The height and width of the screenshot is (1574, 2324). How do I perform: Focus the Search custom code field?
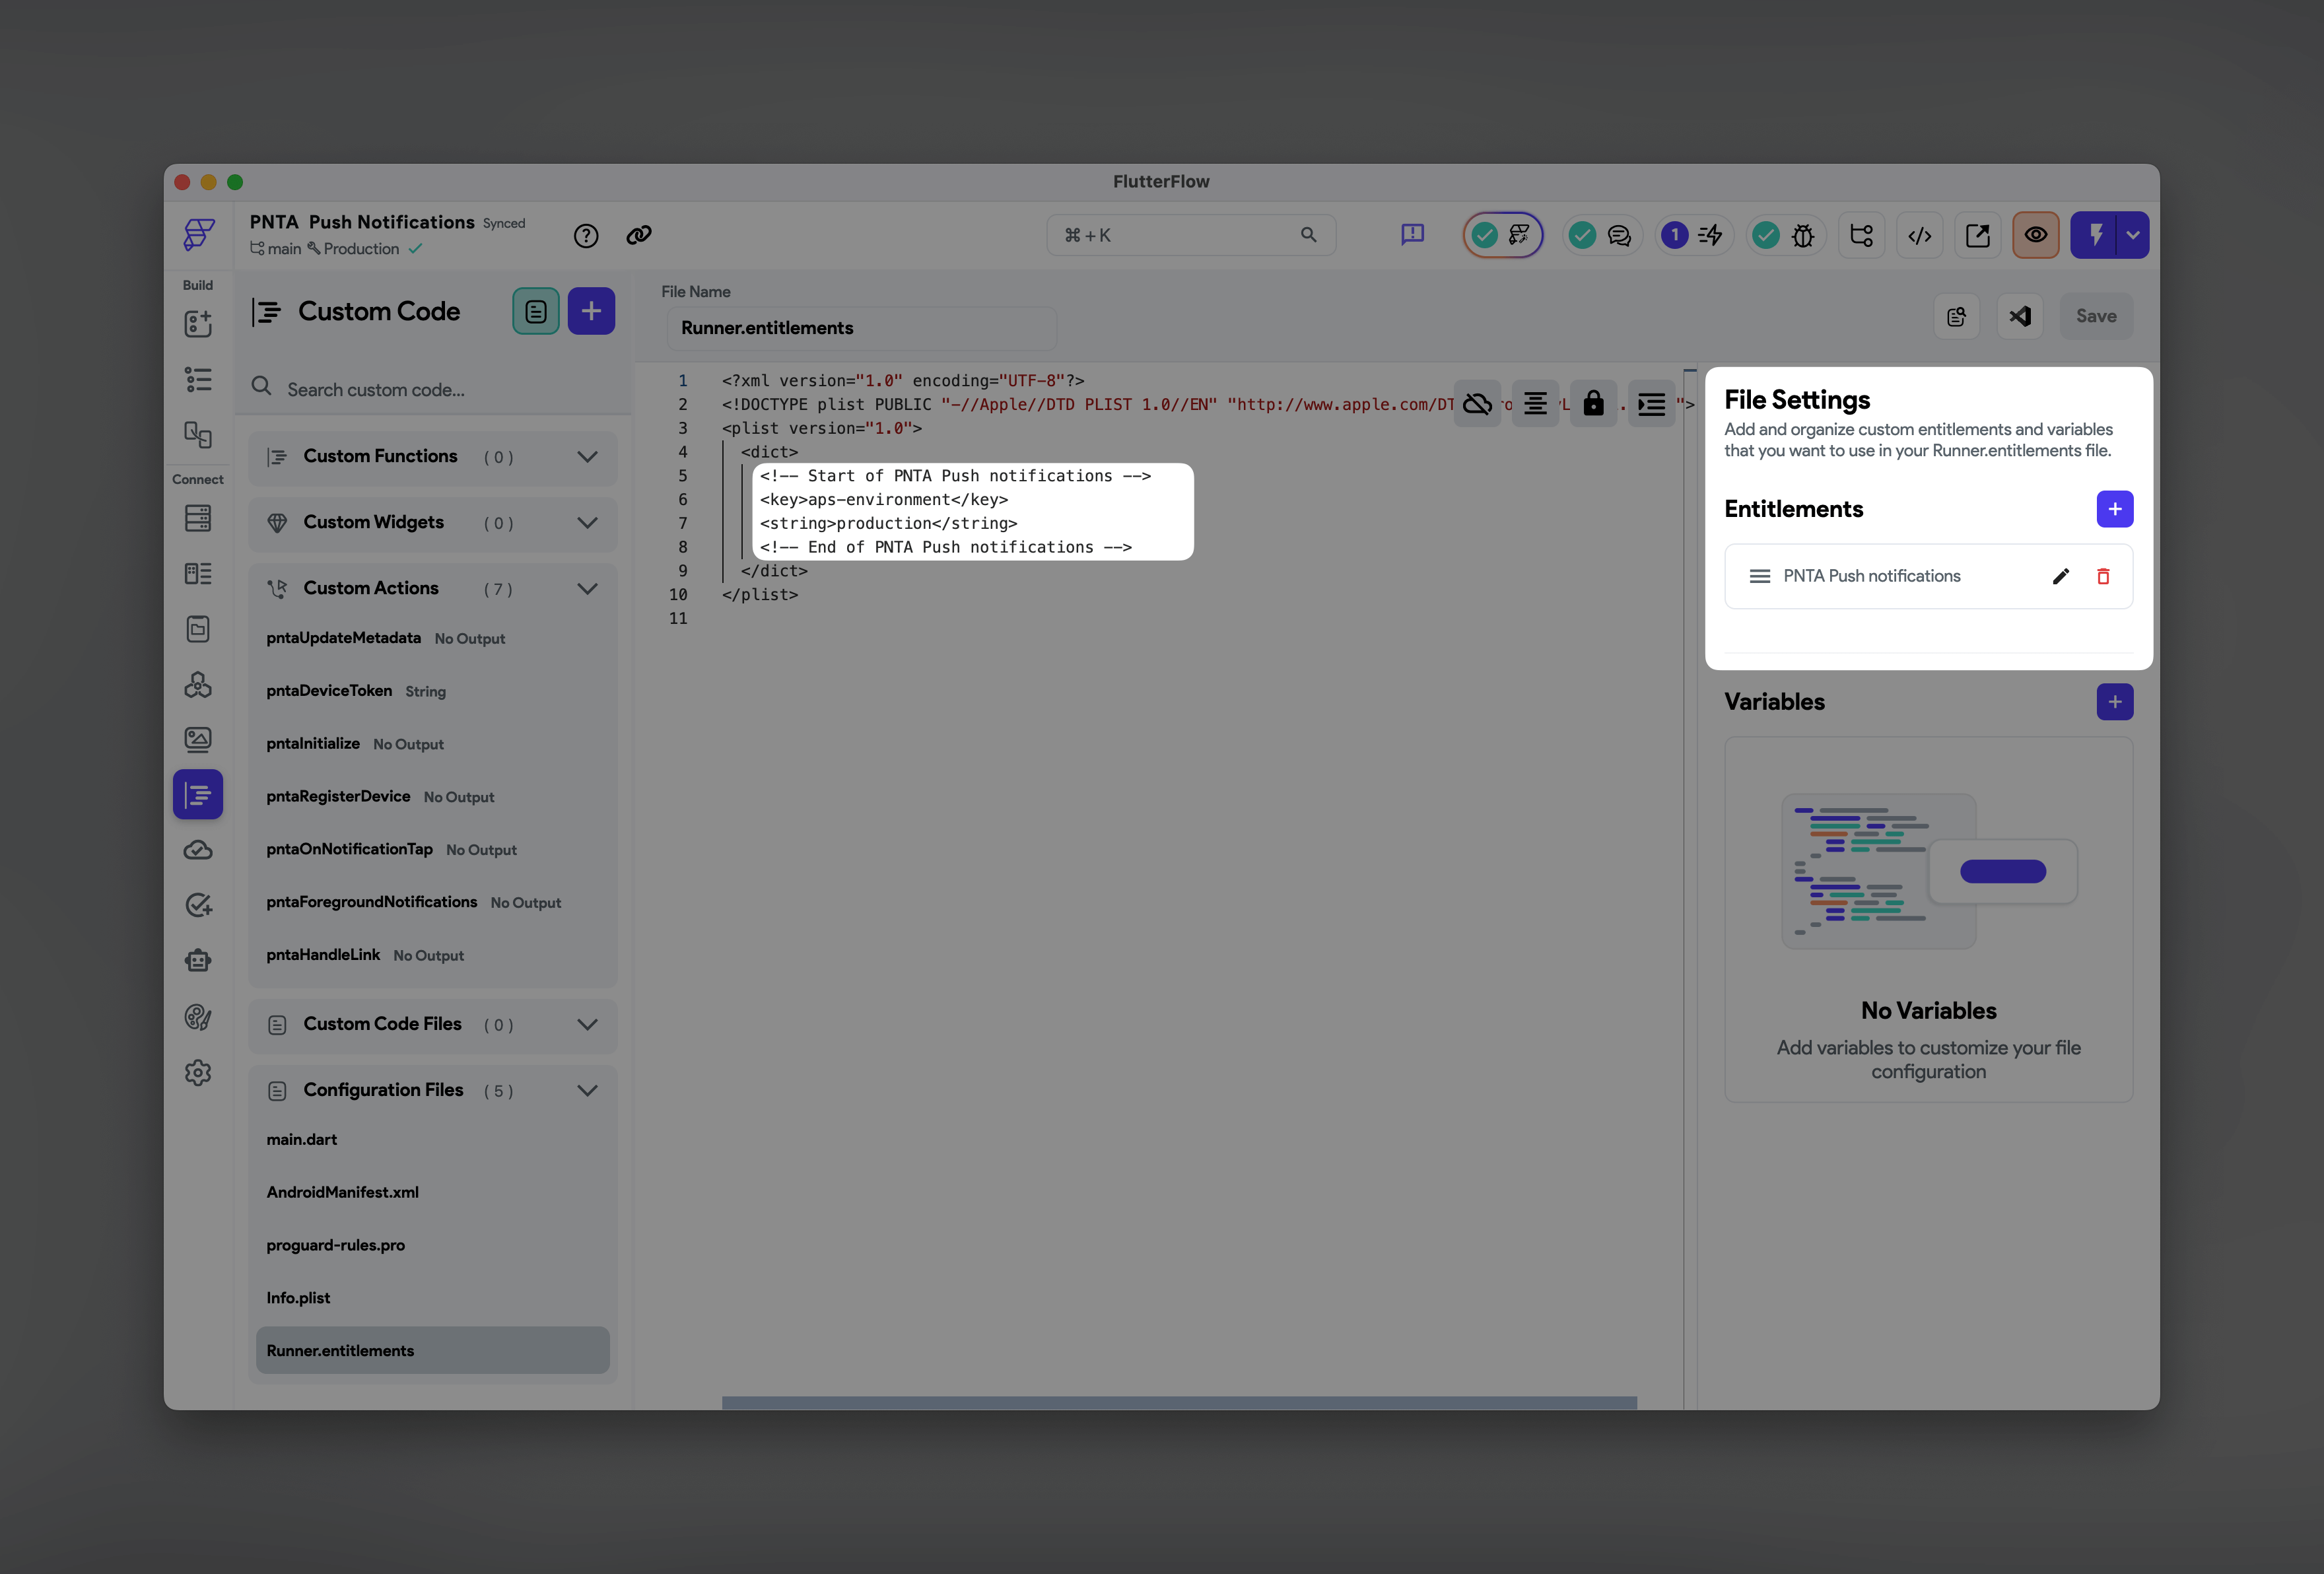pyautogui.click(x=433, y=389)
